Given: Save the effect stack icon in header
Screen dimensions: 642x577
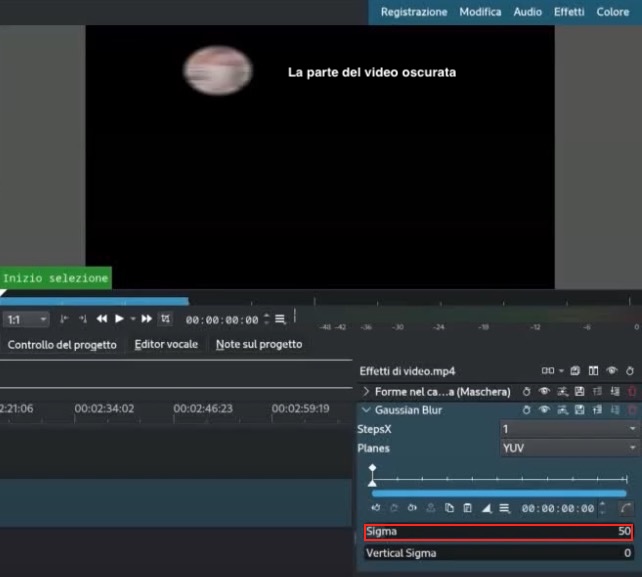Looking at the screenshot, I should coord(575,371).
